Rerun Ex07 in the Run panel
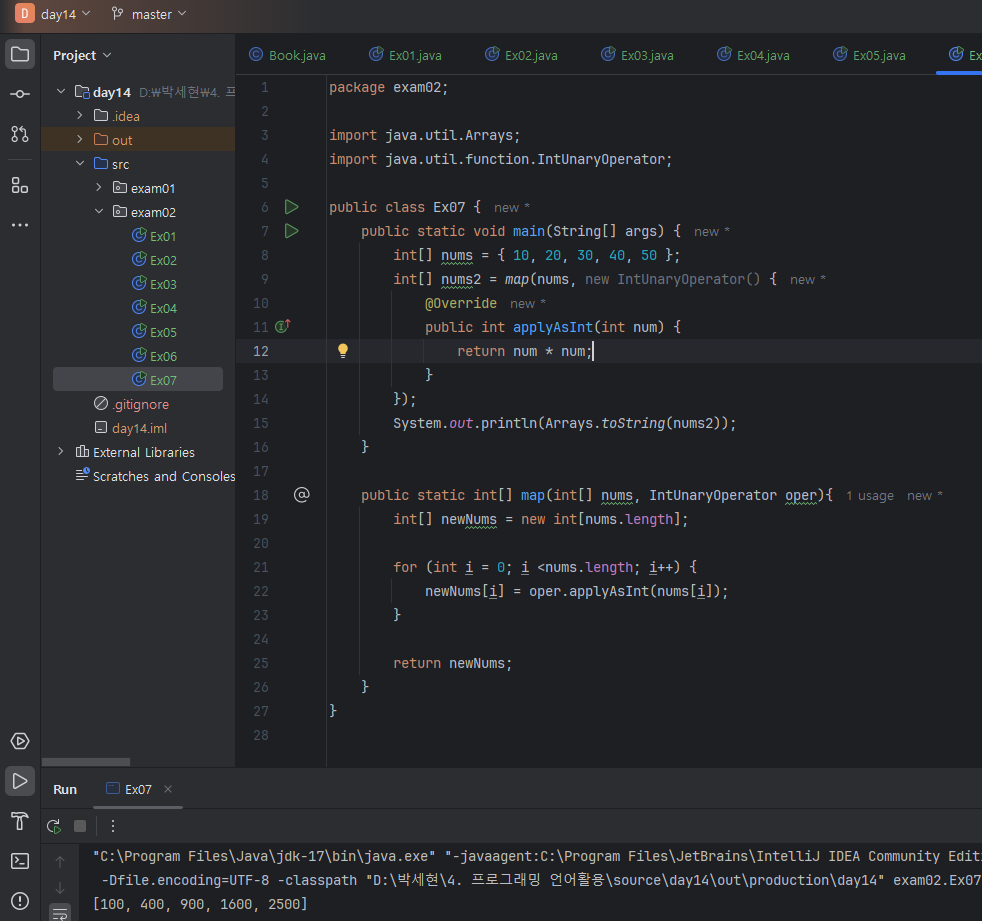 coord(54,826)
